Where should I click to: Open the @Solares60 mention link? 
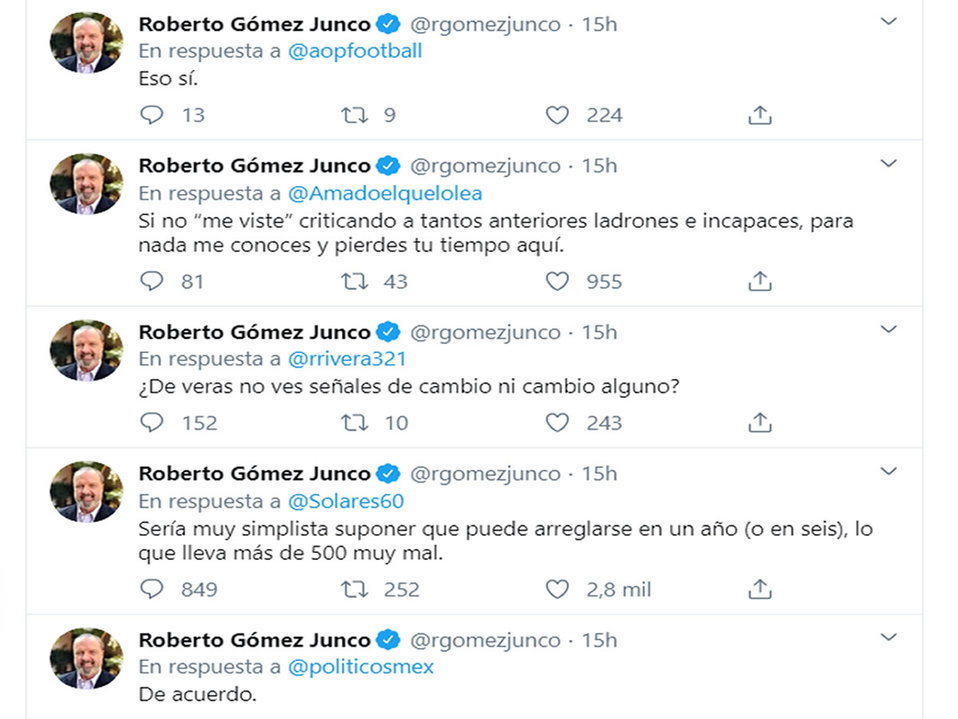tap(346, 501)
